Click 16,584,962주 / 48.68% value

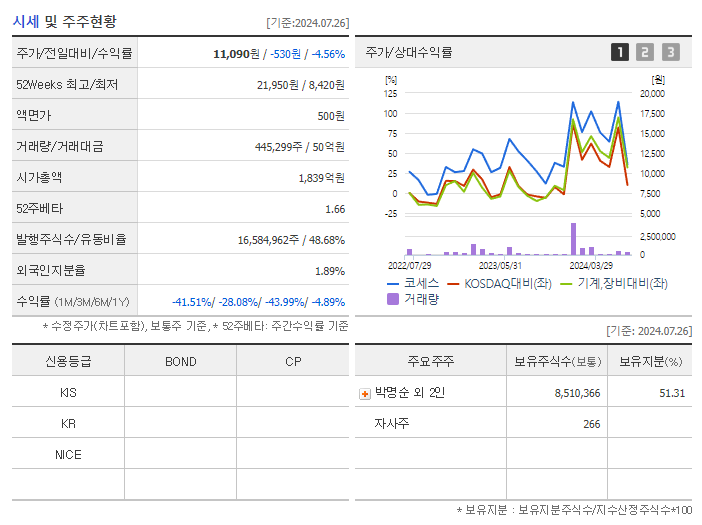[291, 240]
